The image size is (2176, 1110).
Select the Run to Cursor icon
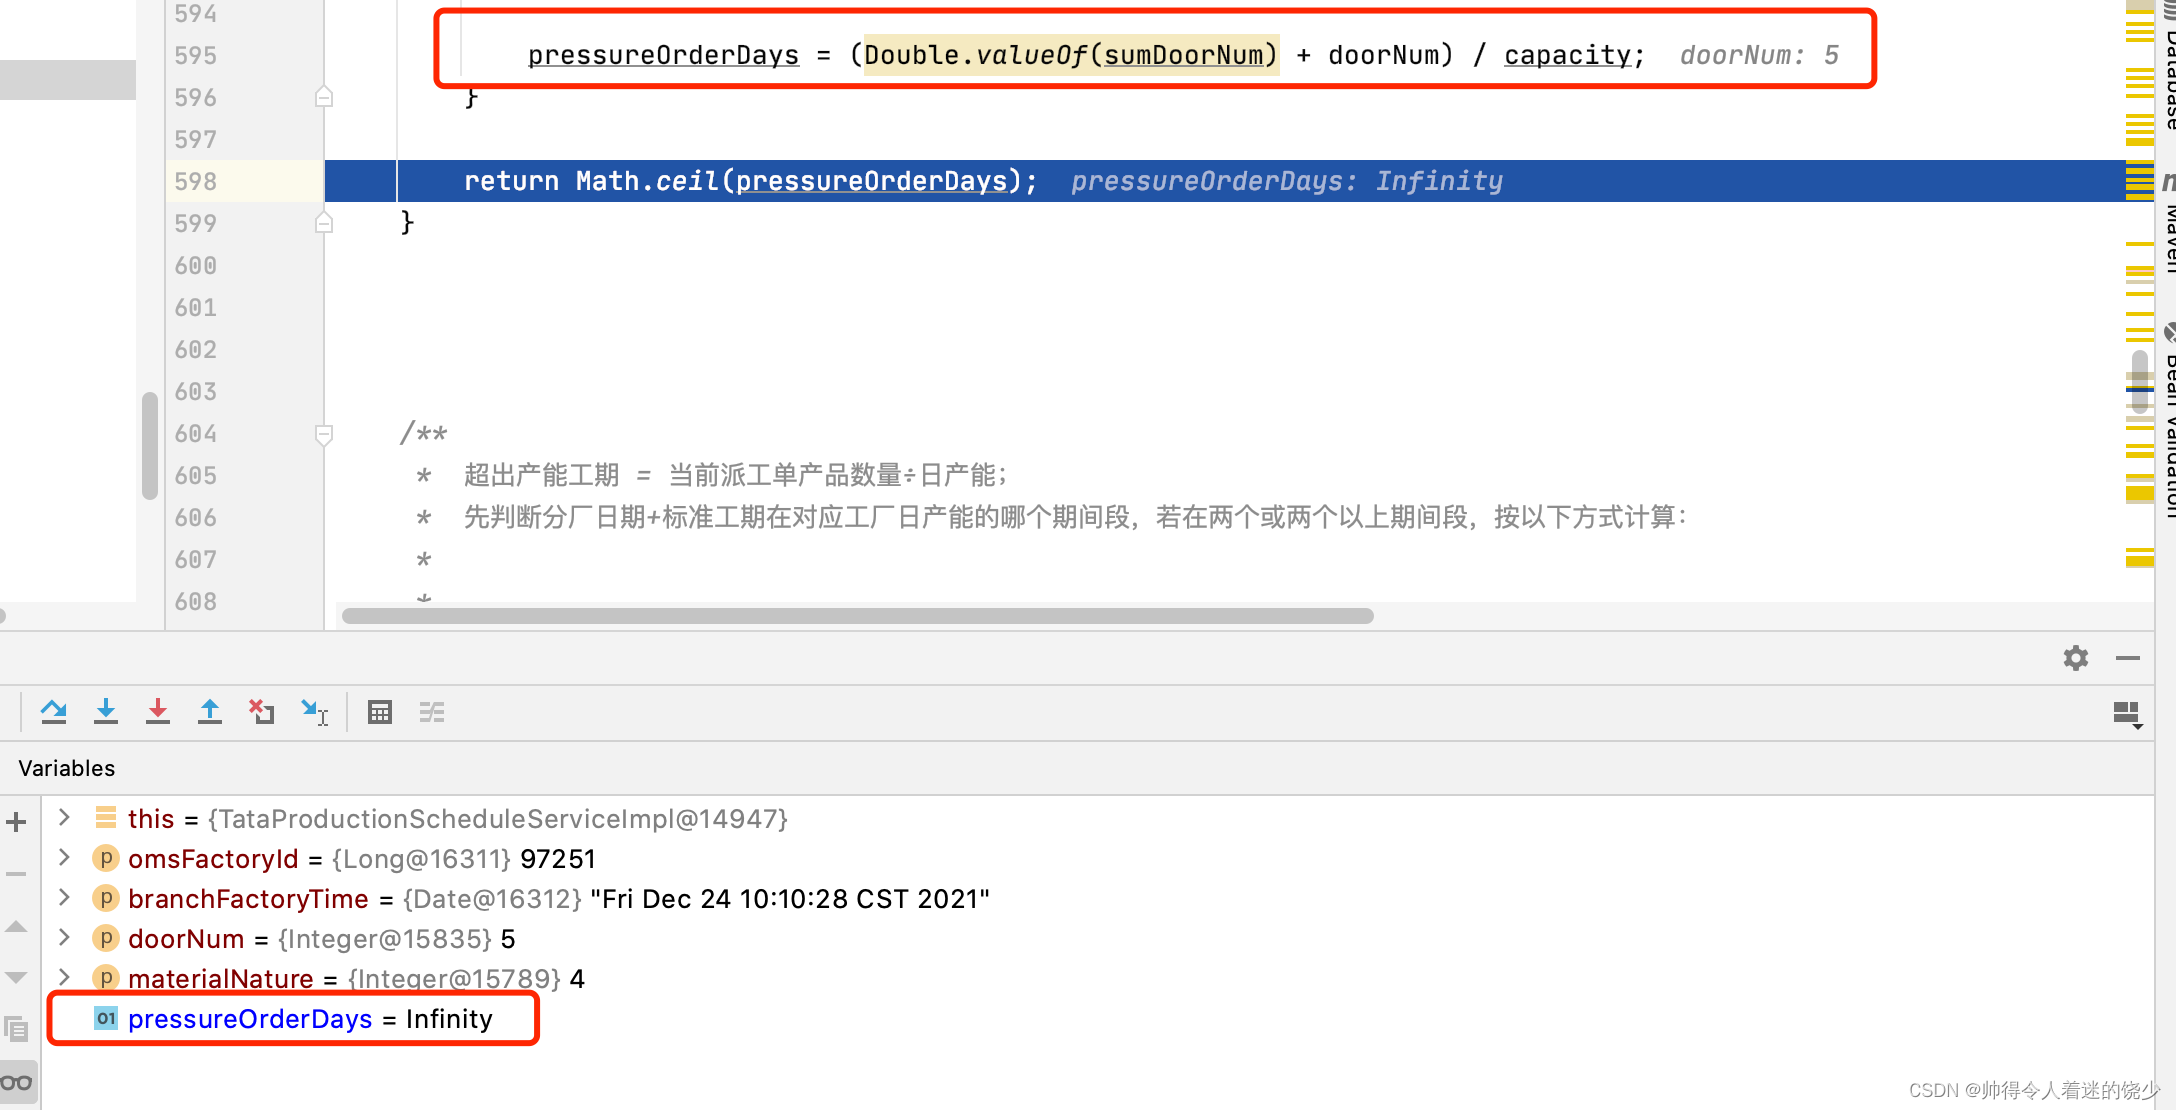[315, 711]
